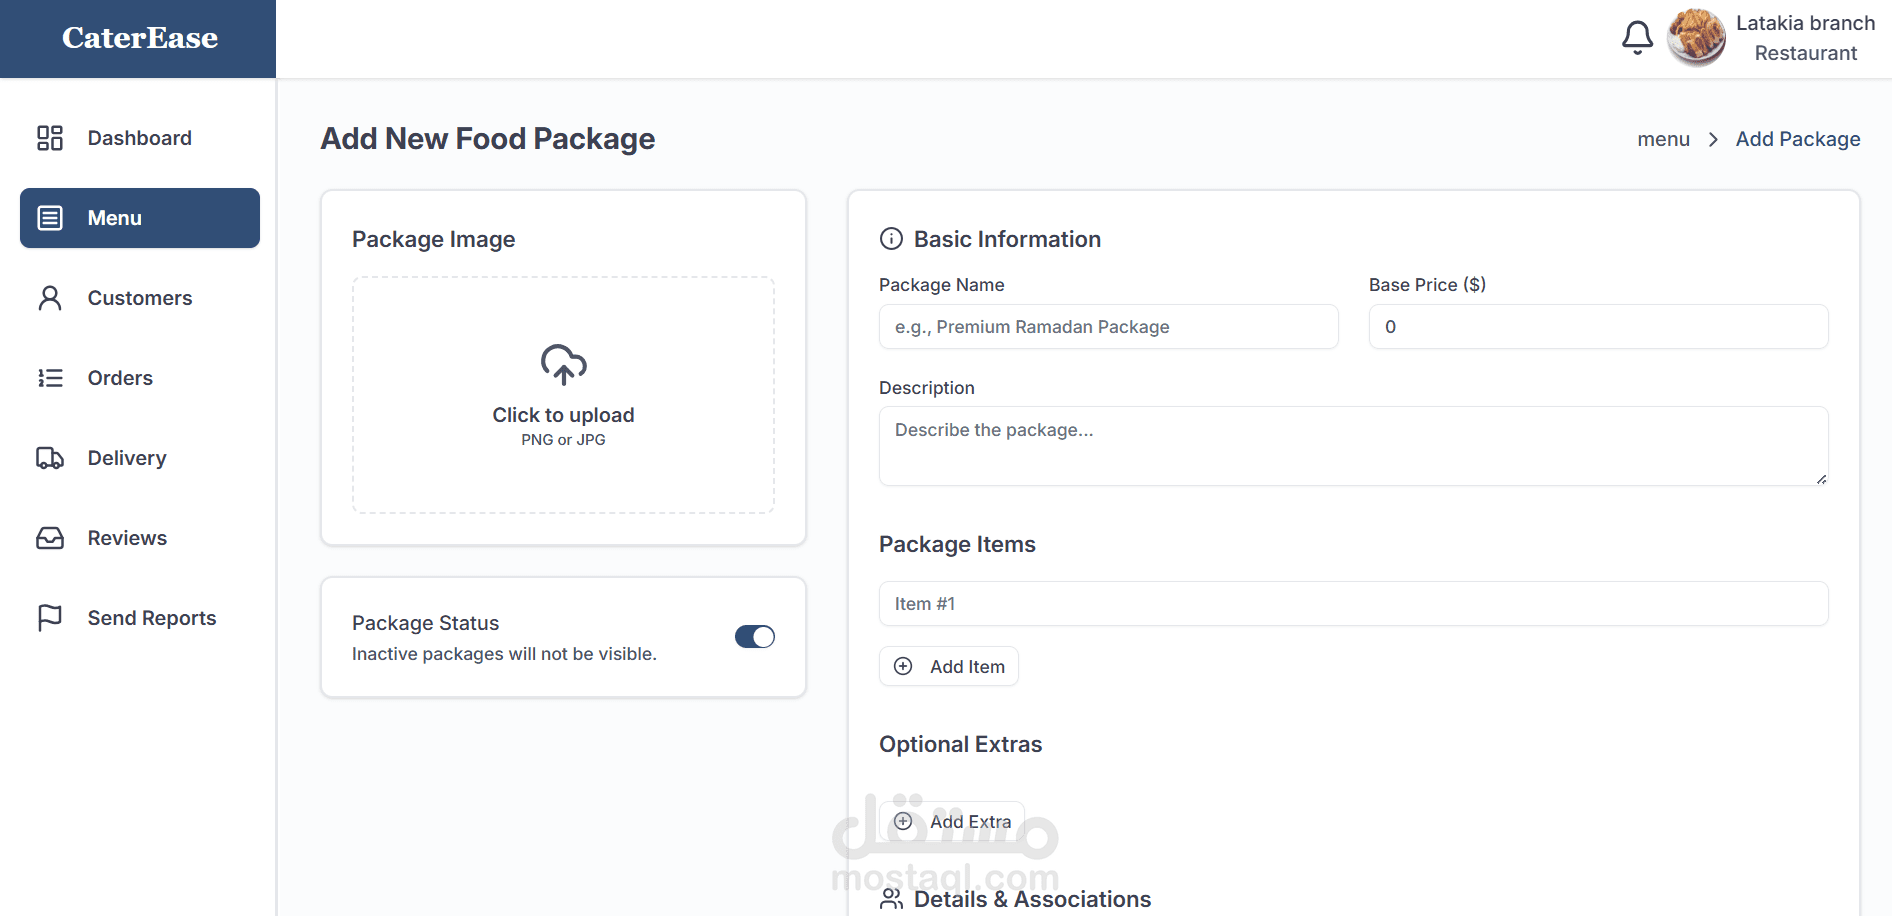Click the cloud upload icon
The width and height of the screenshot is (1892, 916).
[x=563, y=365]
